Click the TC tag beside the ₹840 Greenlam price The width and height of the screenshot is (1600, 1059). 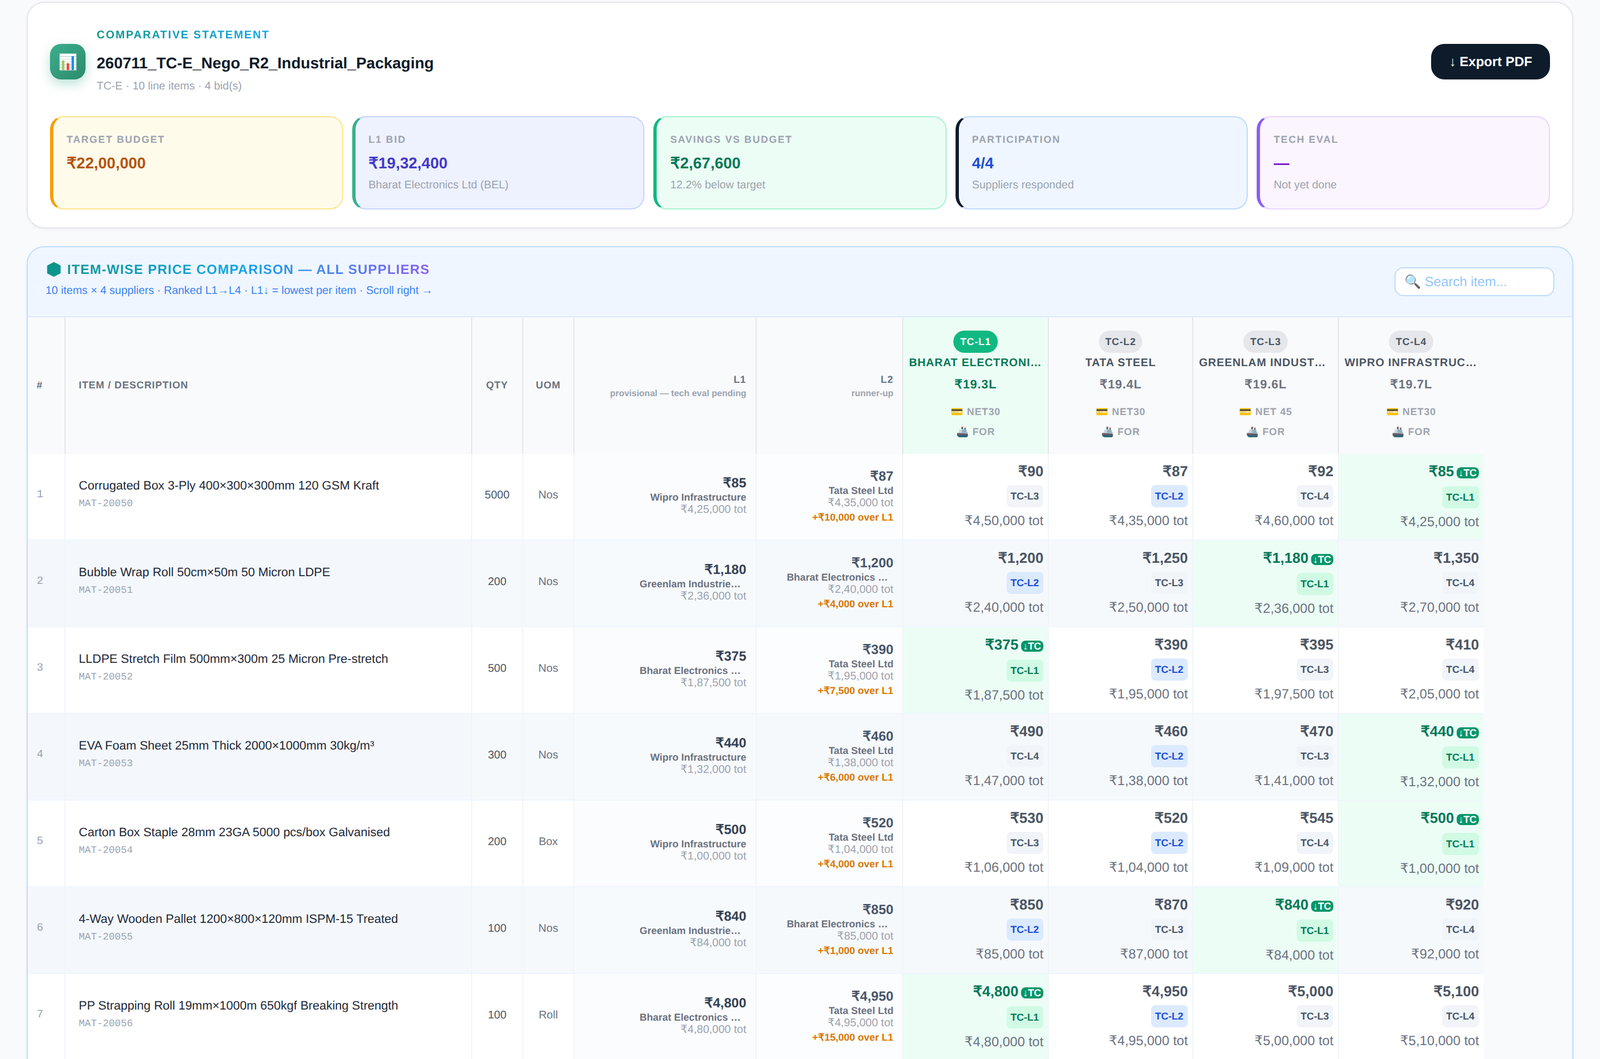click(x=1322, y=906)
